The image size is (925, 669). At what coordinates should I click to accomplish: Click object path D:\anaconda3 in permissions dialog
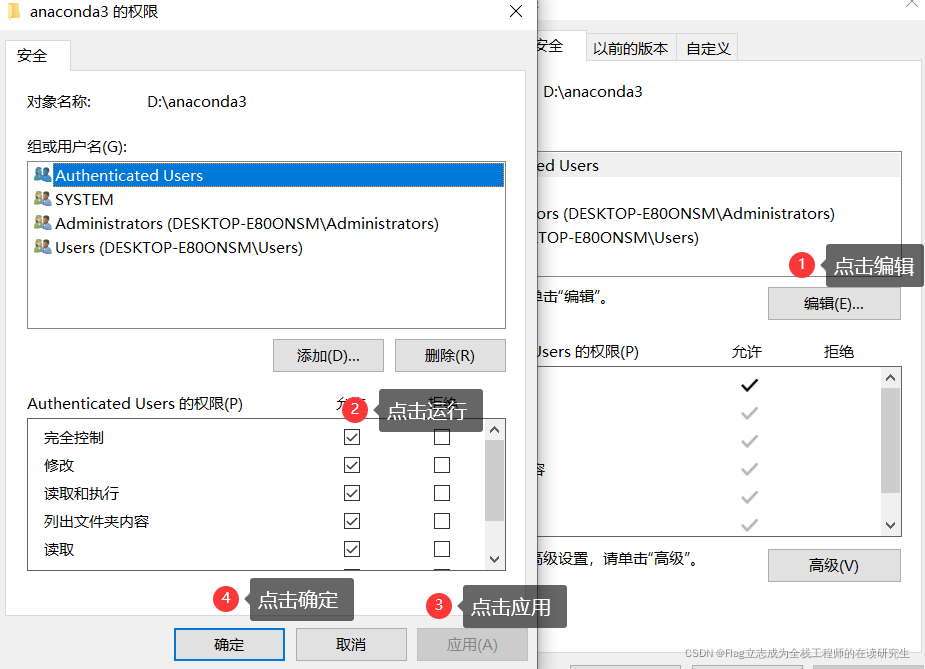[196, 101]
